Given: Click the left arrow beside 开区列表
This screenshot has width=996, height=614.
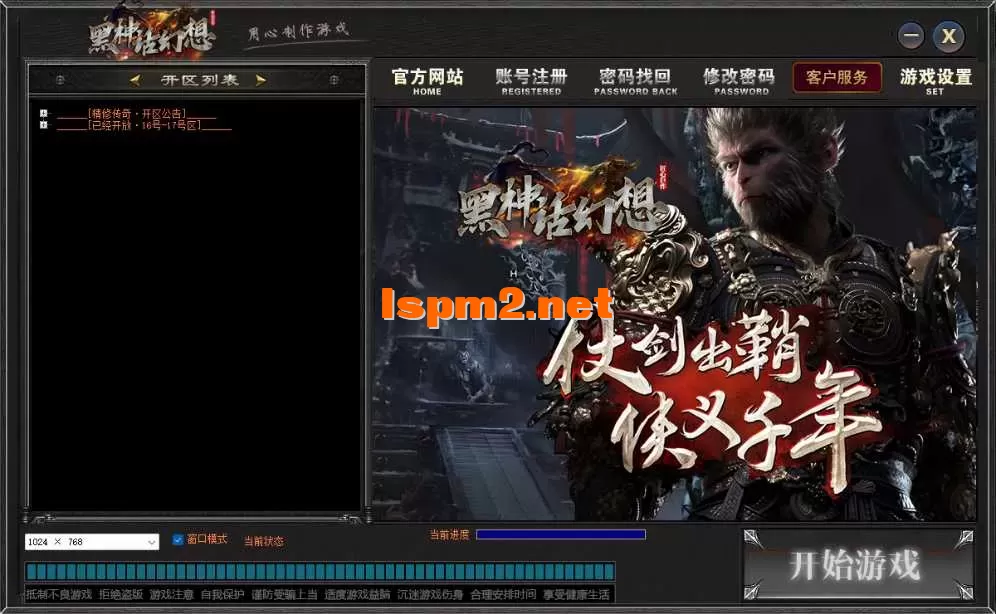Looking at the screenshot, I should tap(135, 80).
